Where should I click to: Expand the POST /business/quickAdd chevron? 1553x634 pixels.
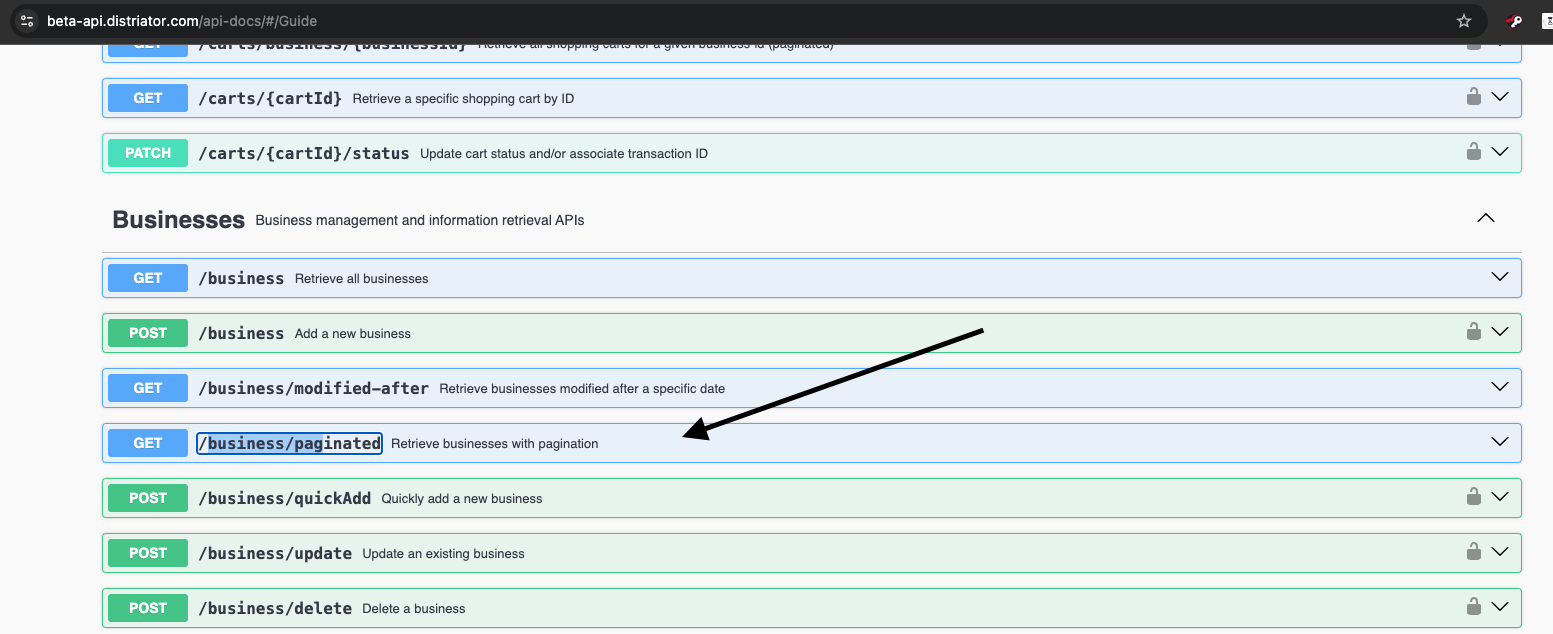click(x=1499, y=497)
